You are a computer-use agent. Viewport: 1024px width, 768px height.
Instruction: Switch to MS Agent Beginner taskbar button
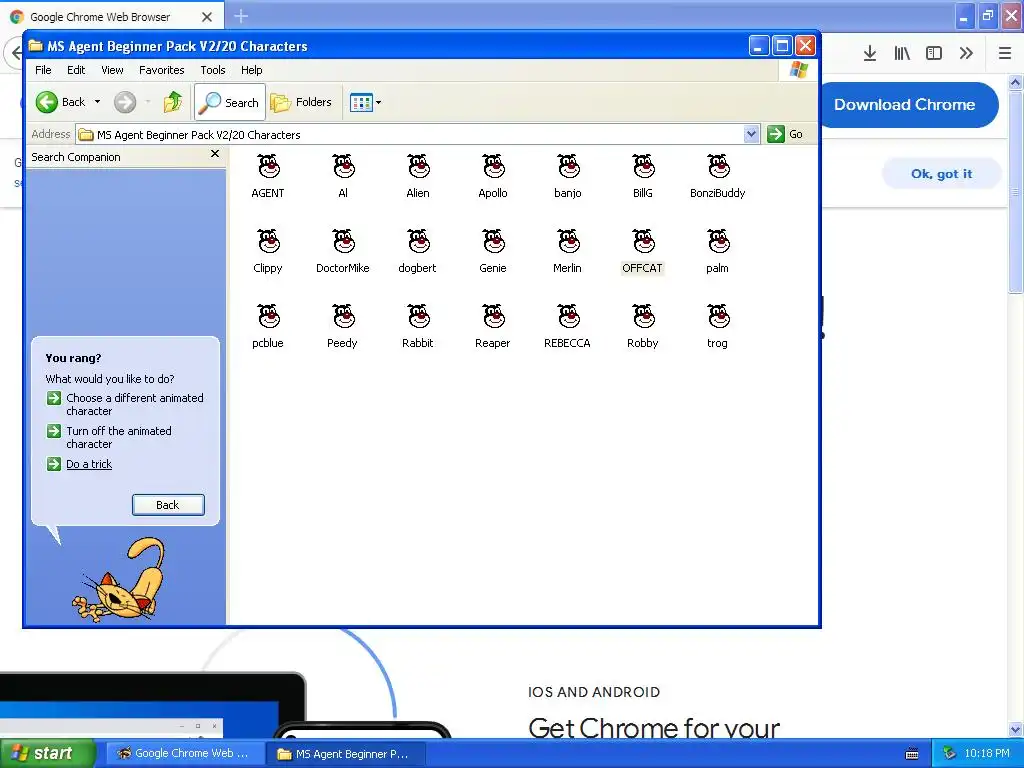(346, 754)
